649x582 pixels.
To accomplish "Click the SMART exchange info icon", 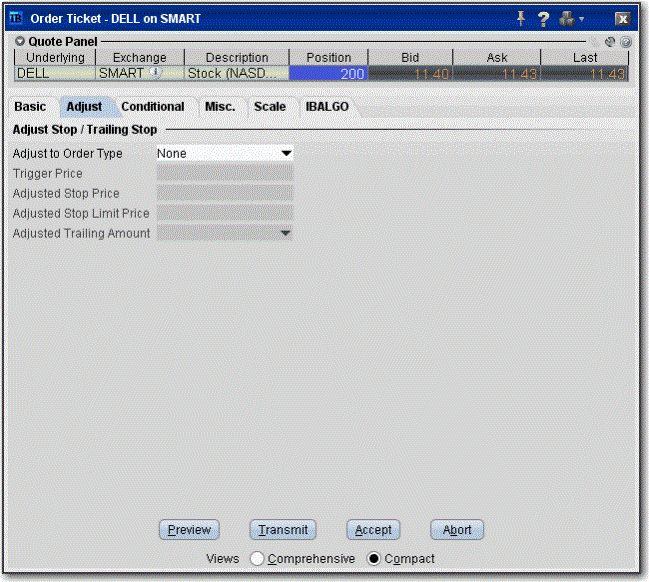I will [x=155, y=73].
